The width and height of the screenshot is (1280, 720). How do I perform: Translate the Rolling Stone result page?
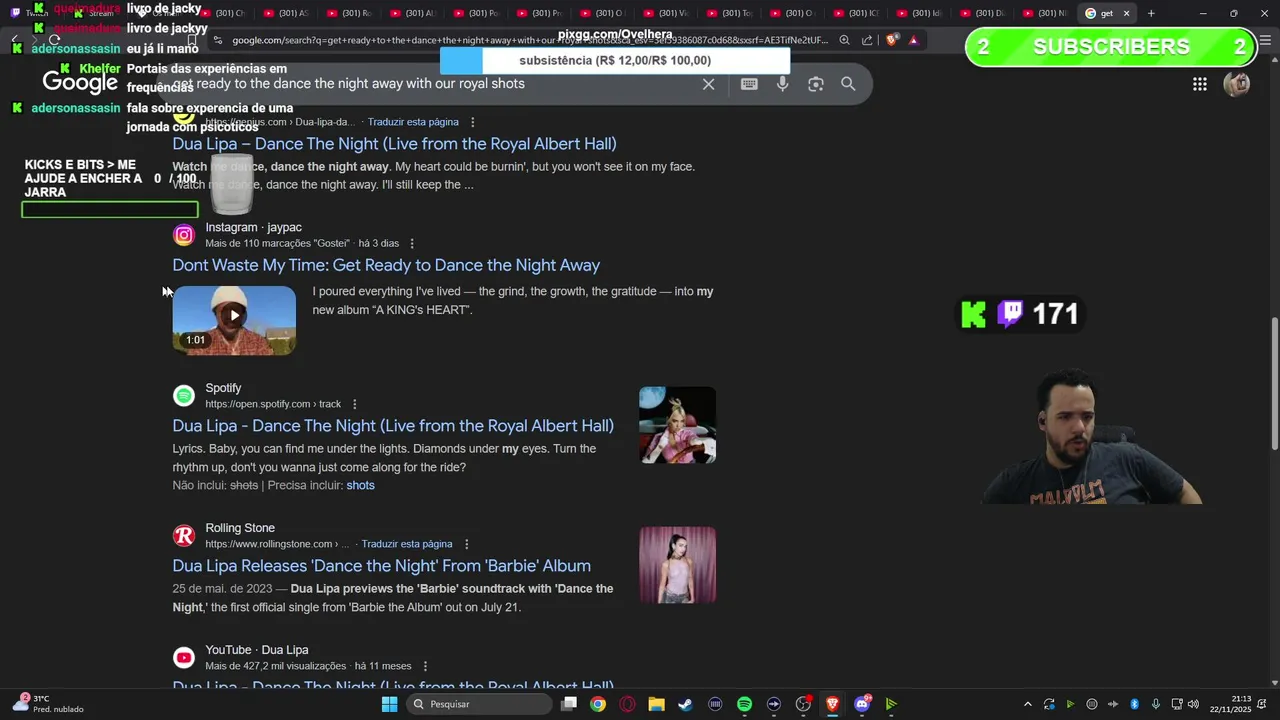pyautogui.click(x=407, y=544)
